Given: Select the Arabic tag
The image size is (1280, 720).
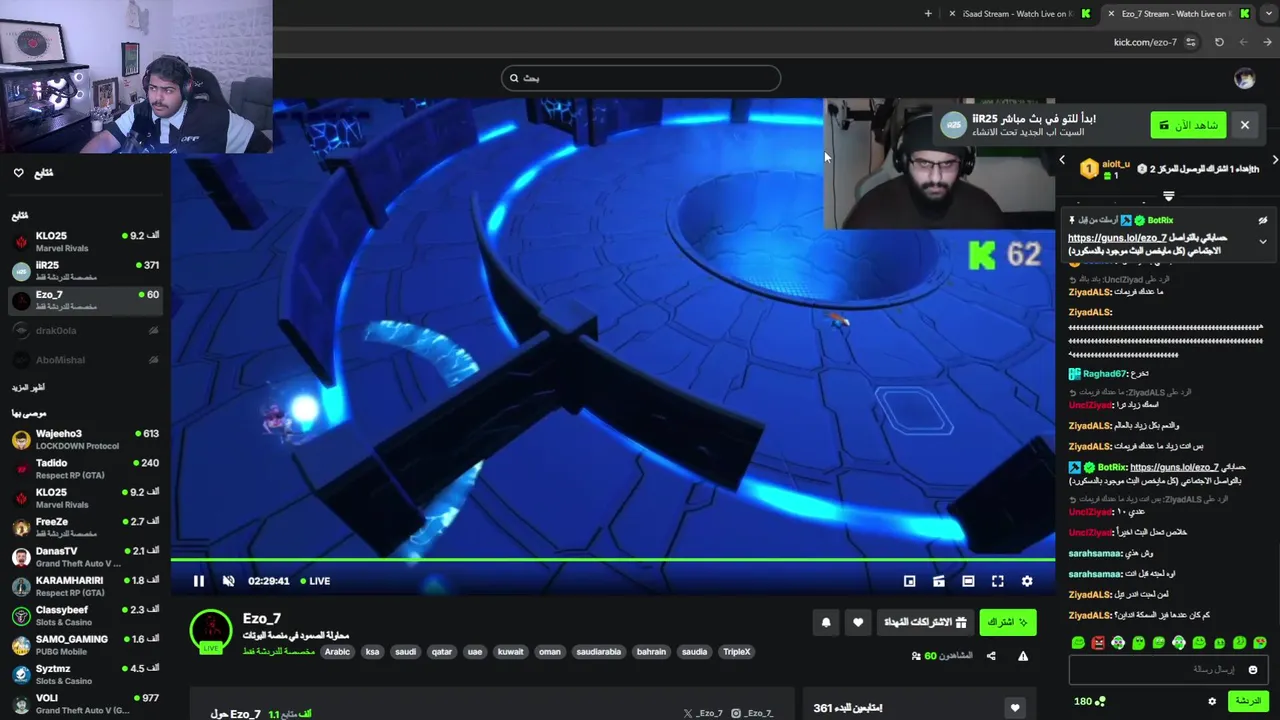Looking at the screenshot, I should [337, 652].
